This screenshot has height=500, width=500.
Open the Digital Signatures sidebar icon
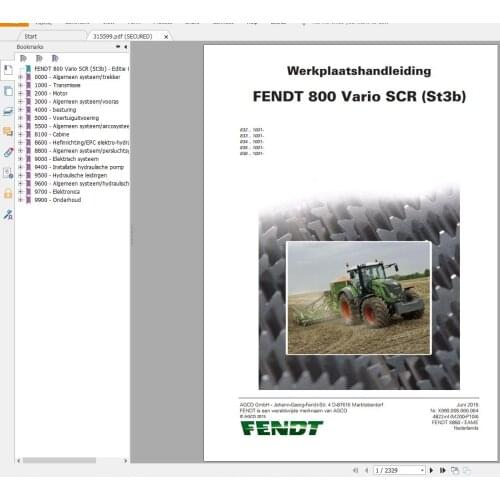coord(8,173)
